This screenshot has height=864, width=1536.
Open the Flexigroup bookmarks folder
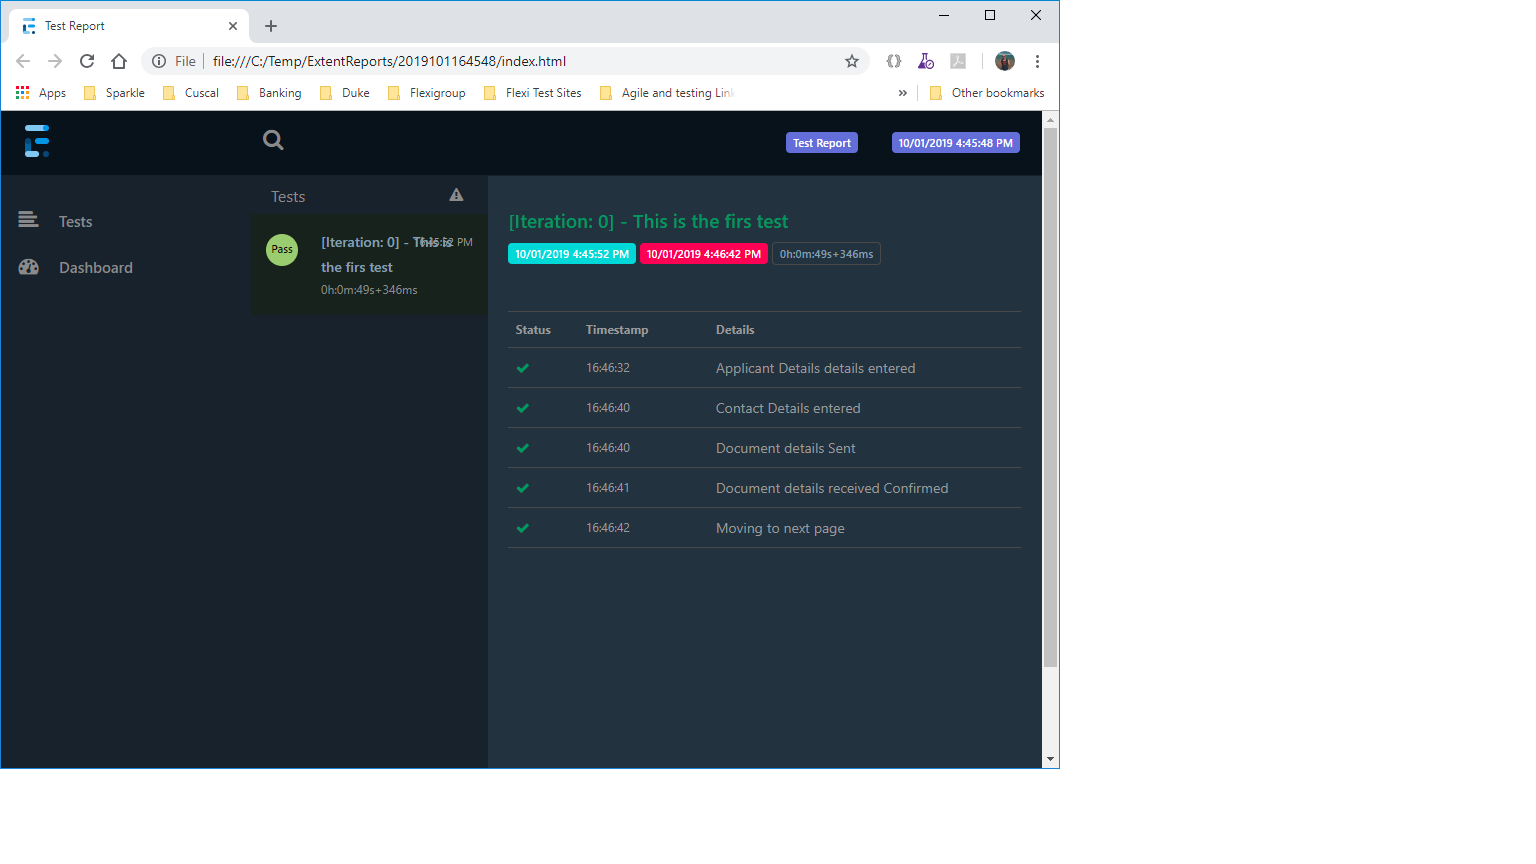pyautogui.click(x=427, y=93)
